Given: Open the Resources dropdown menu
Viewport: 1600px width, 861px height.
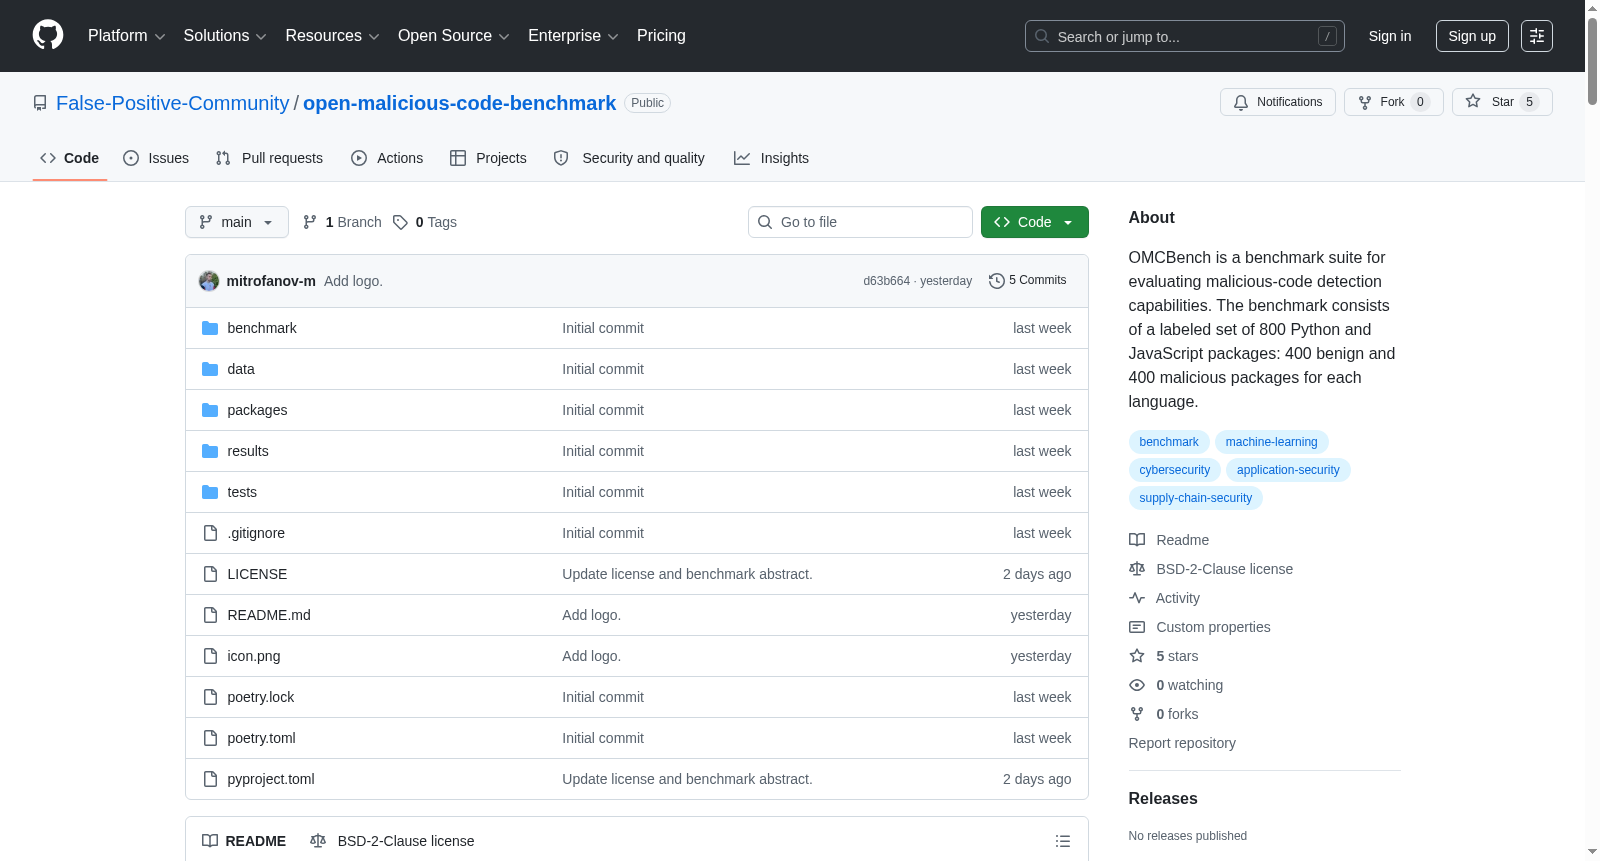Looking at the screenshot, I should (x=332, y=36).
